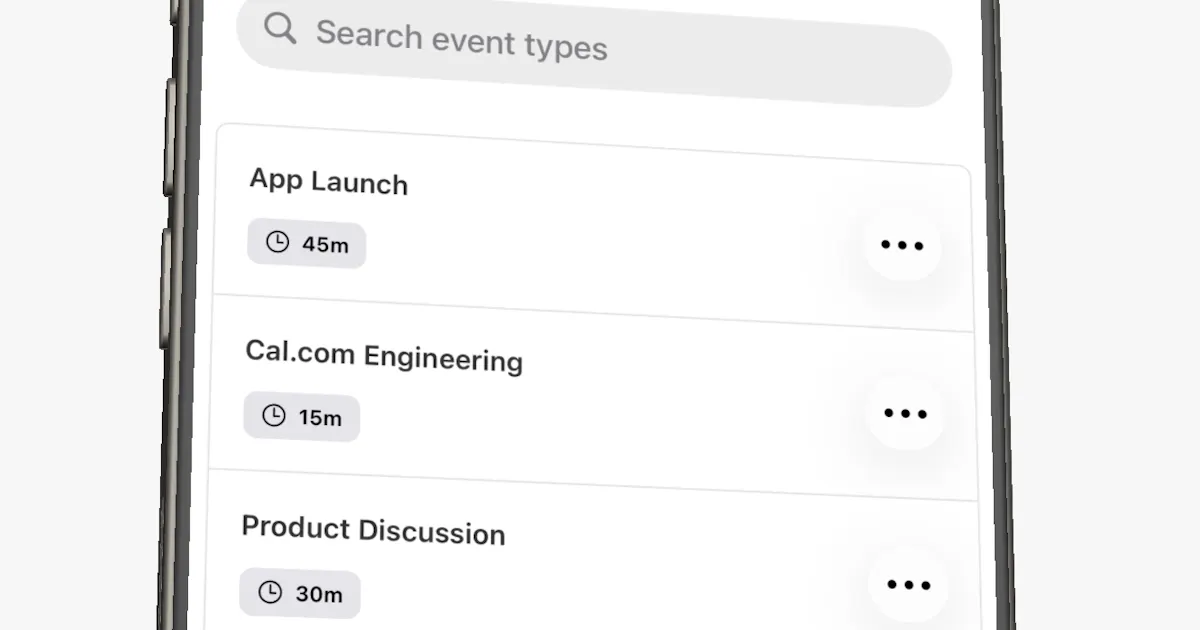This screenshot has height=630, width=1200.
Task: Open the three-dot menu for App Launch
Action: (x=902, y=245)
